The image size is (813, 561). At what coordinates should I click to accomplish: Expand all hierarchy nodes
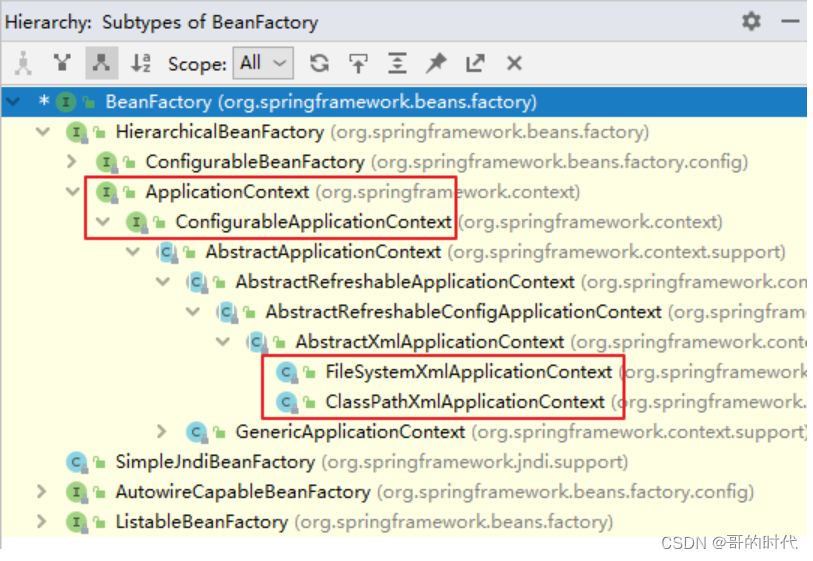pyautogui.click(x=397, y=63)
